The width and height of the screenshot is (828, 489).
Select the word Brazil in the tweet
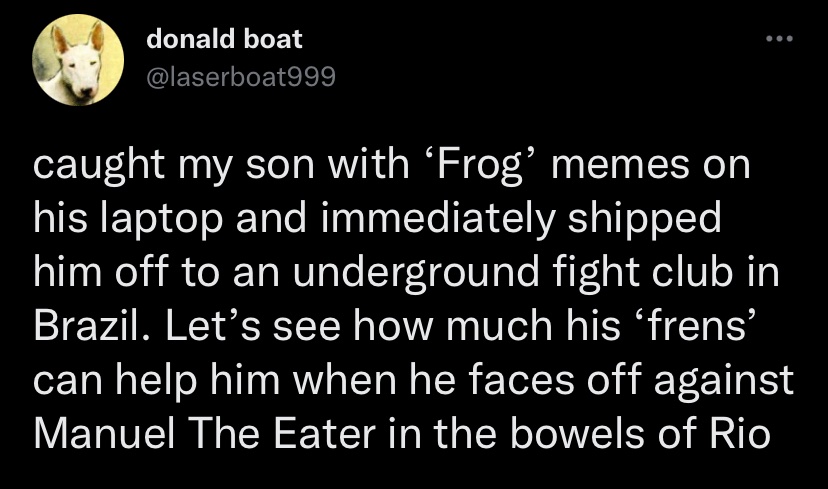point(87,326)
